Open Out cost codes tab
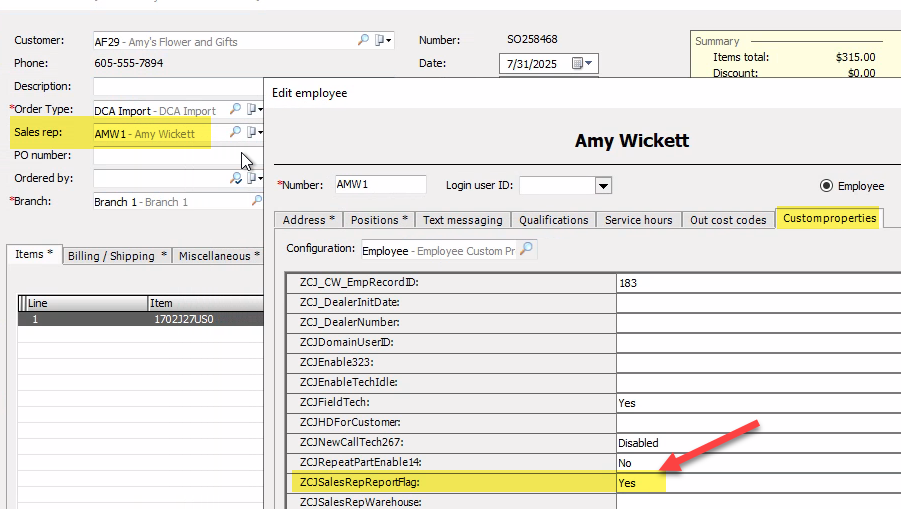The width and height of the screenshot is (901, 509). pyautogui.click(x=728, y=220)
